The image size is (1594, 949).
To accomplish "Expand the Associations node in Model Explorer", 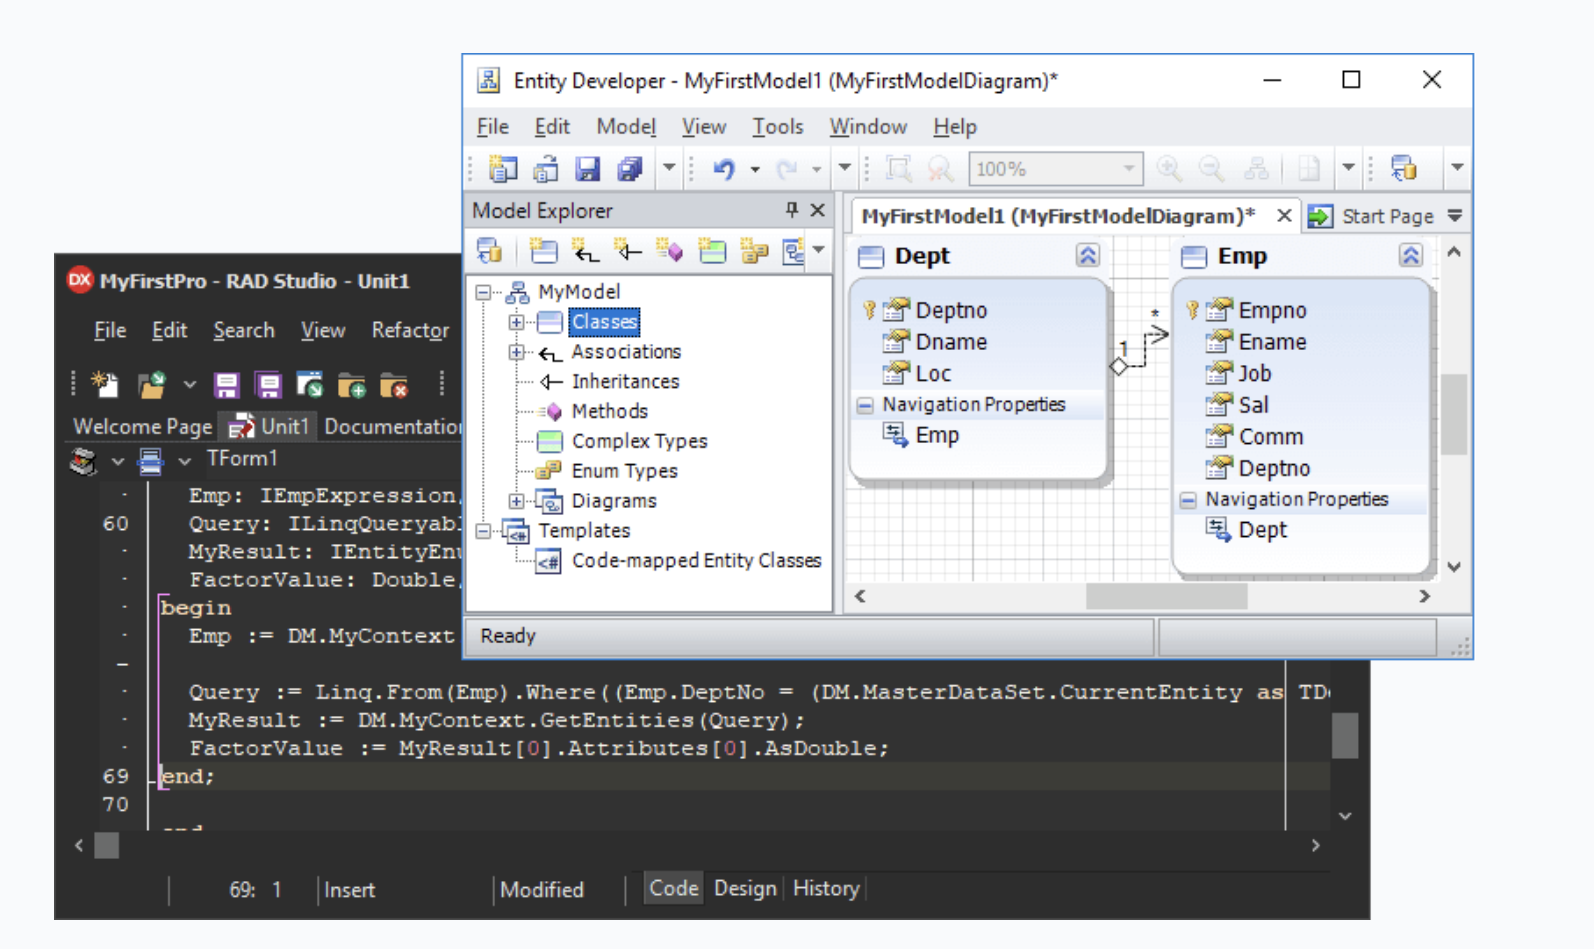I will pyautogui.click(x=516, y=352).
